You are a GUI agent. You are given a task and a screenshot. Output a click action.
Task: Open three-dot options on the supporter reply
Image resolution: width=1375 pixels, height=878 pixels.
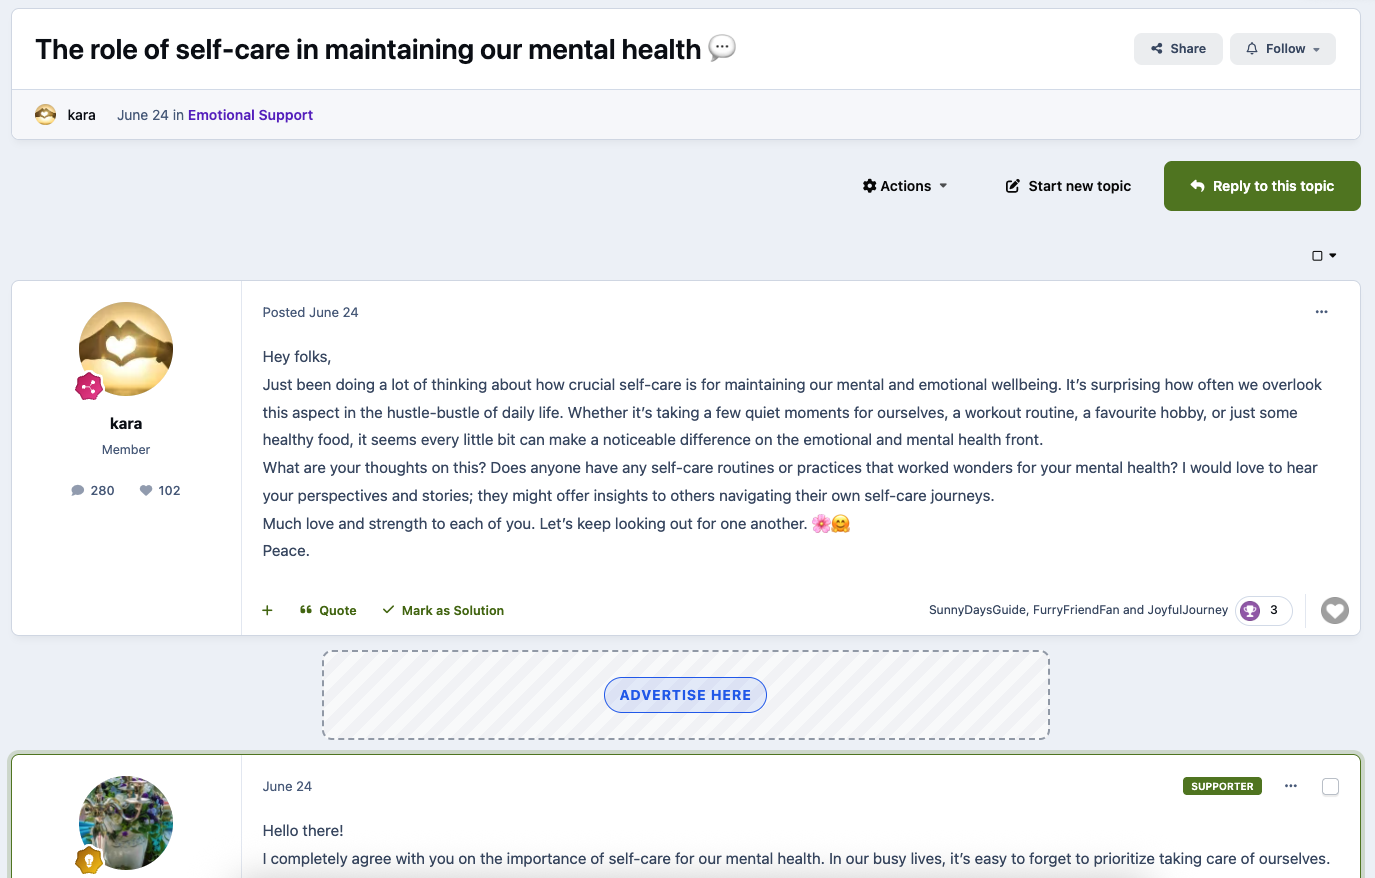[1290, 786]
